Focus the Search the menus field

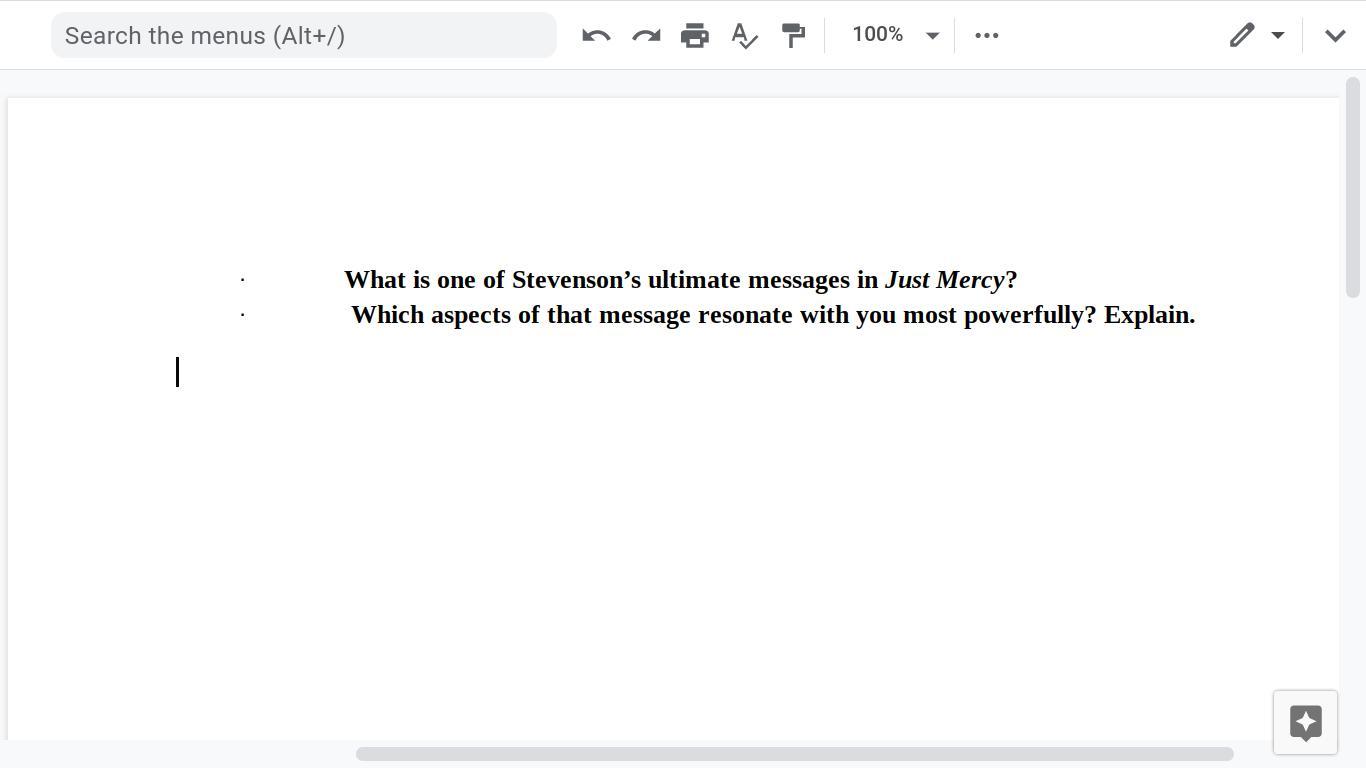[304, 35]
